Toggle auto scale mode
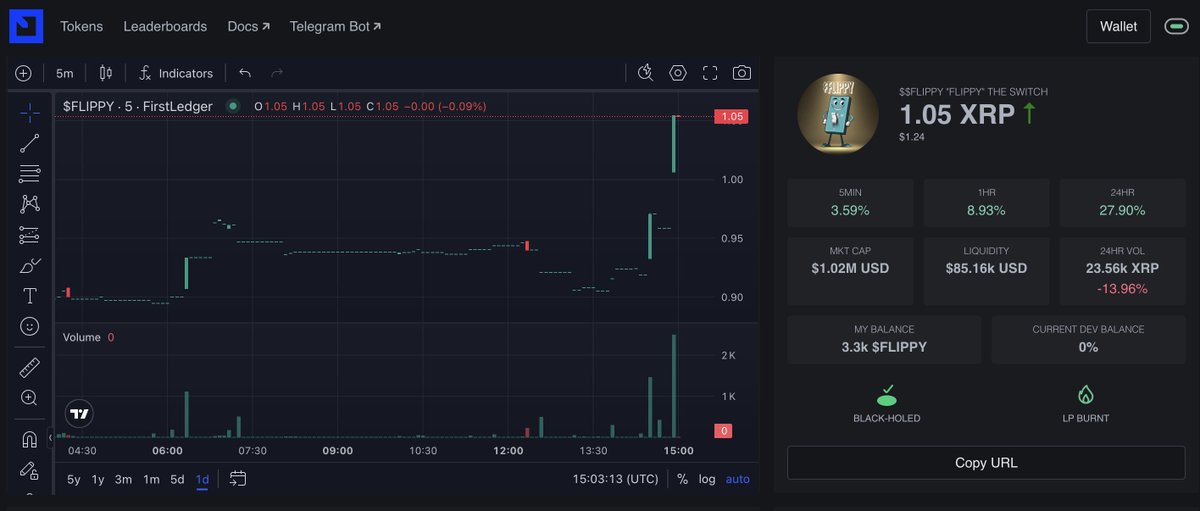 [737, 479]
